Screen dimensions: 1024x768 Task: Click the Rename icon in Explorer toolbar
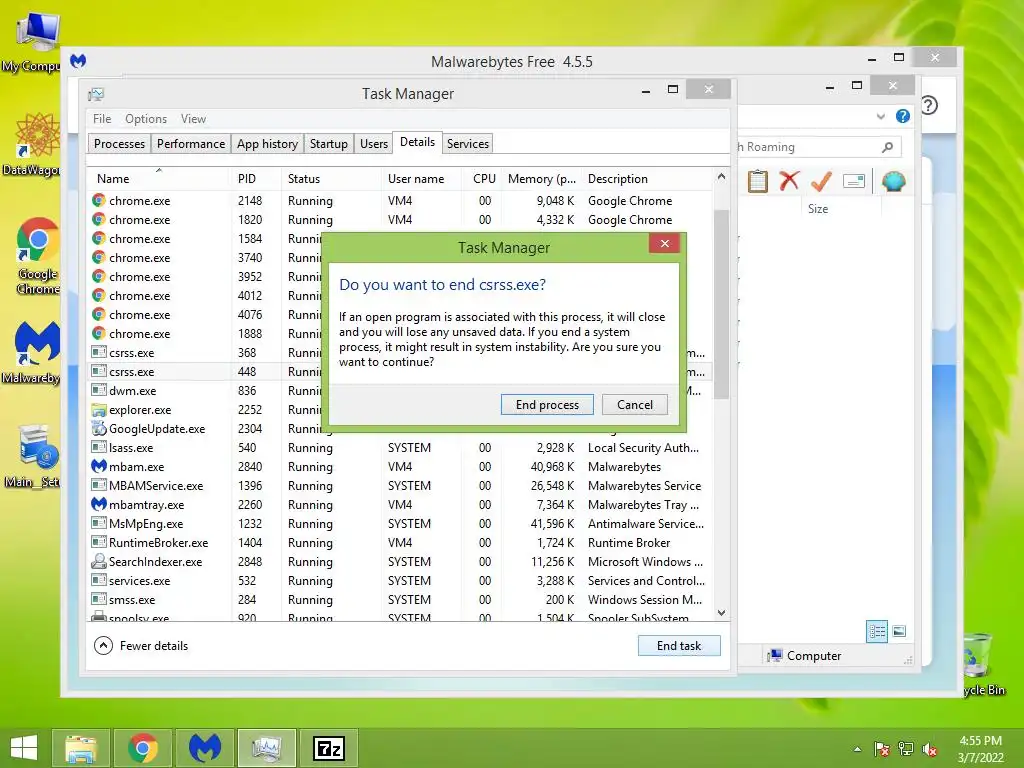[854, 181]
